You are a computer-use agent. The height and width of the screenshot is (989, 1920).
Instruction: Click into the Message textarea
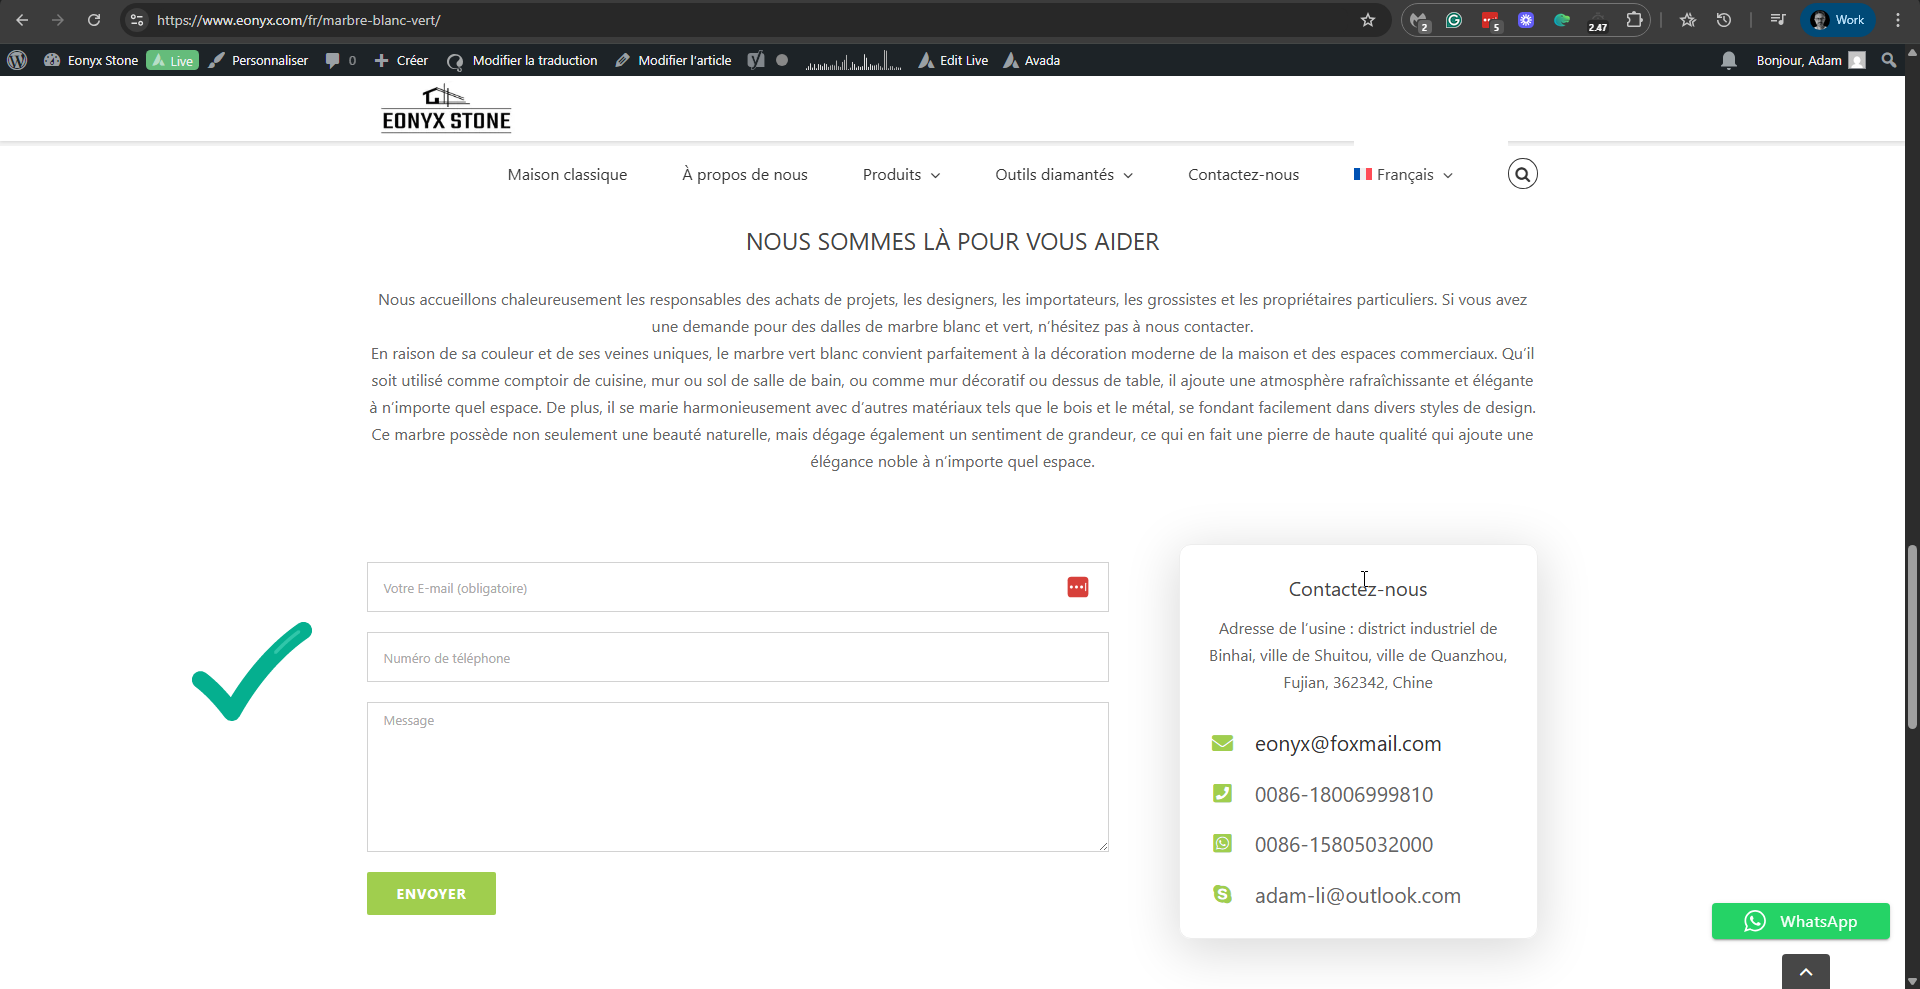click(738, 777)
